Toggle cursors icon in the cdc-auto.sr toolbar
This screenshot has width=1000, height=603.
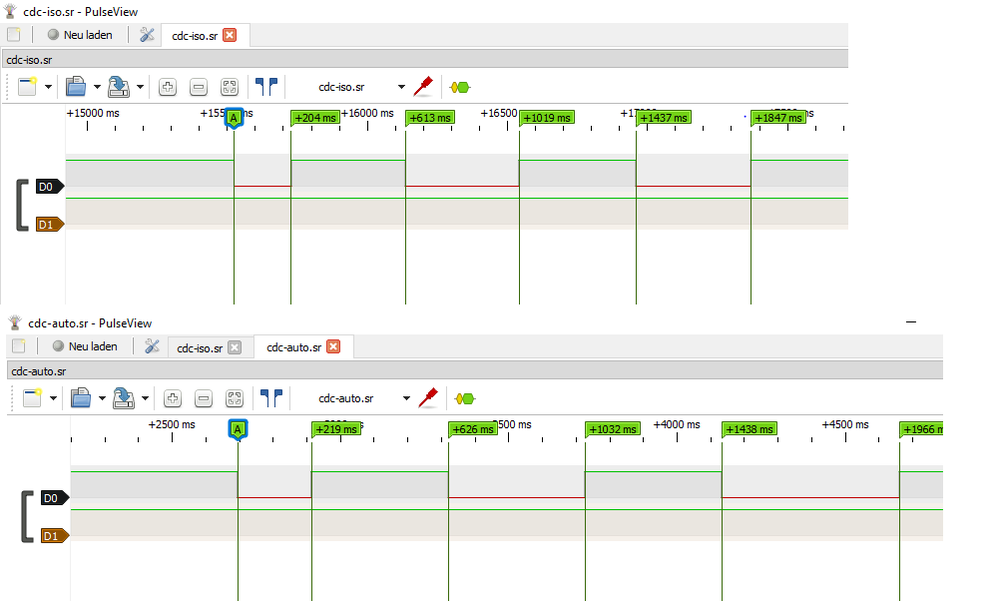[x=270, y=398]
